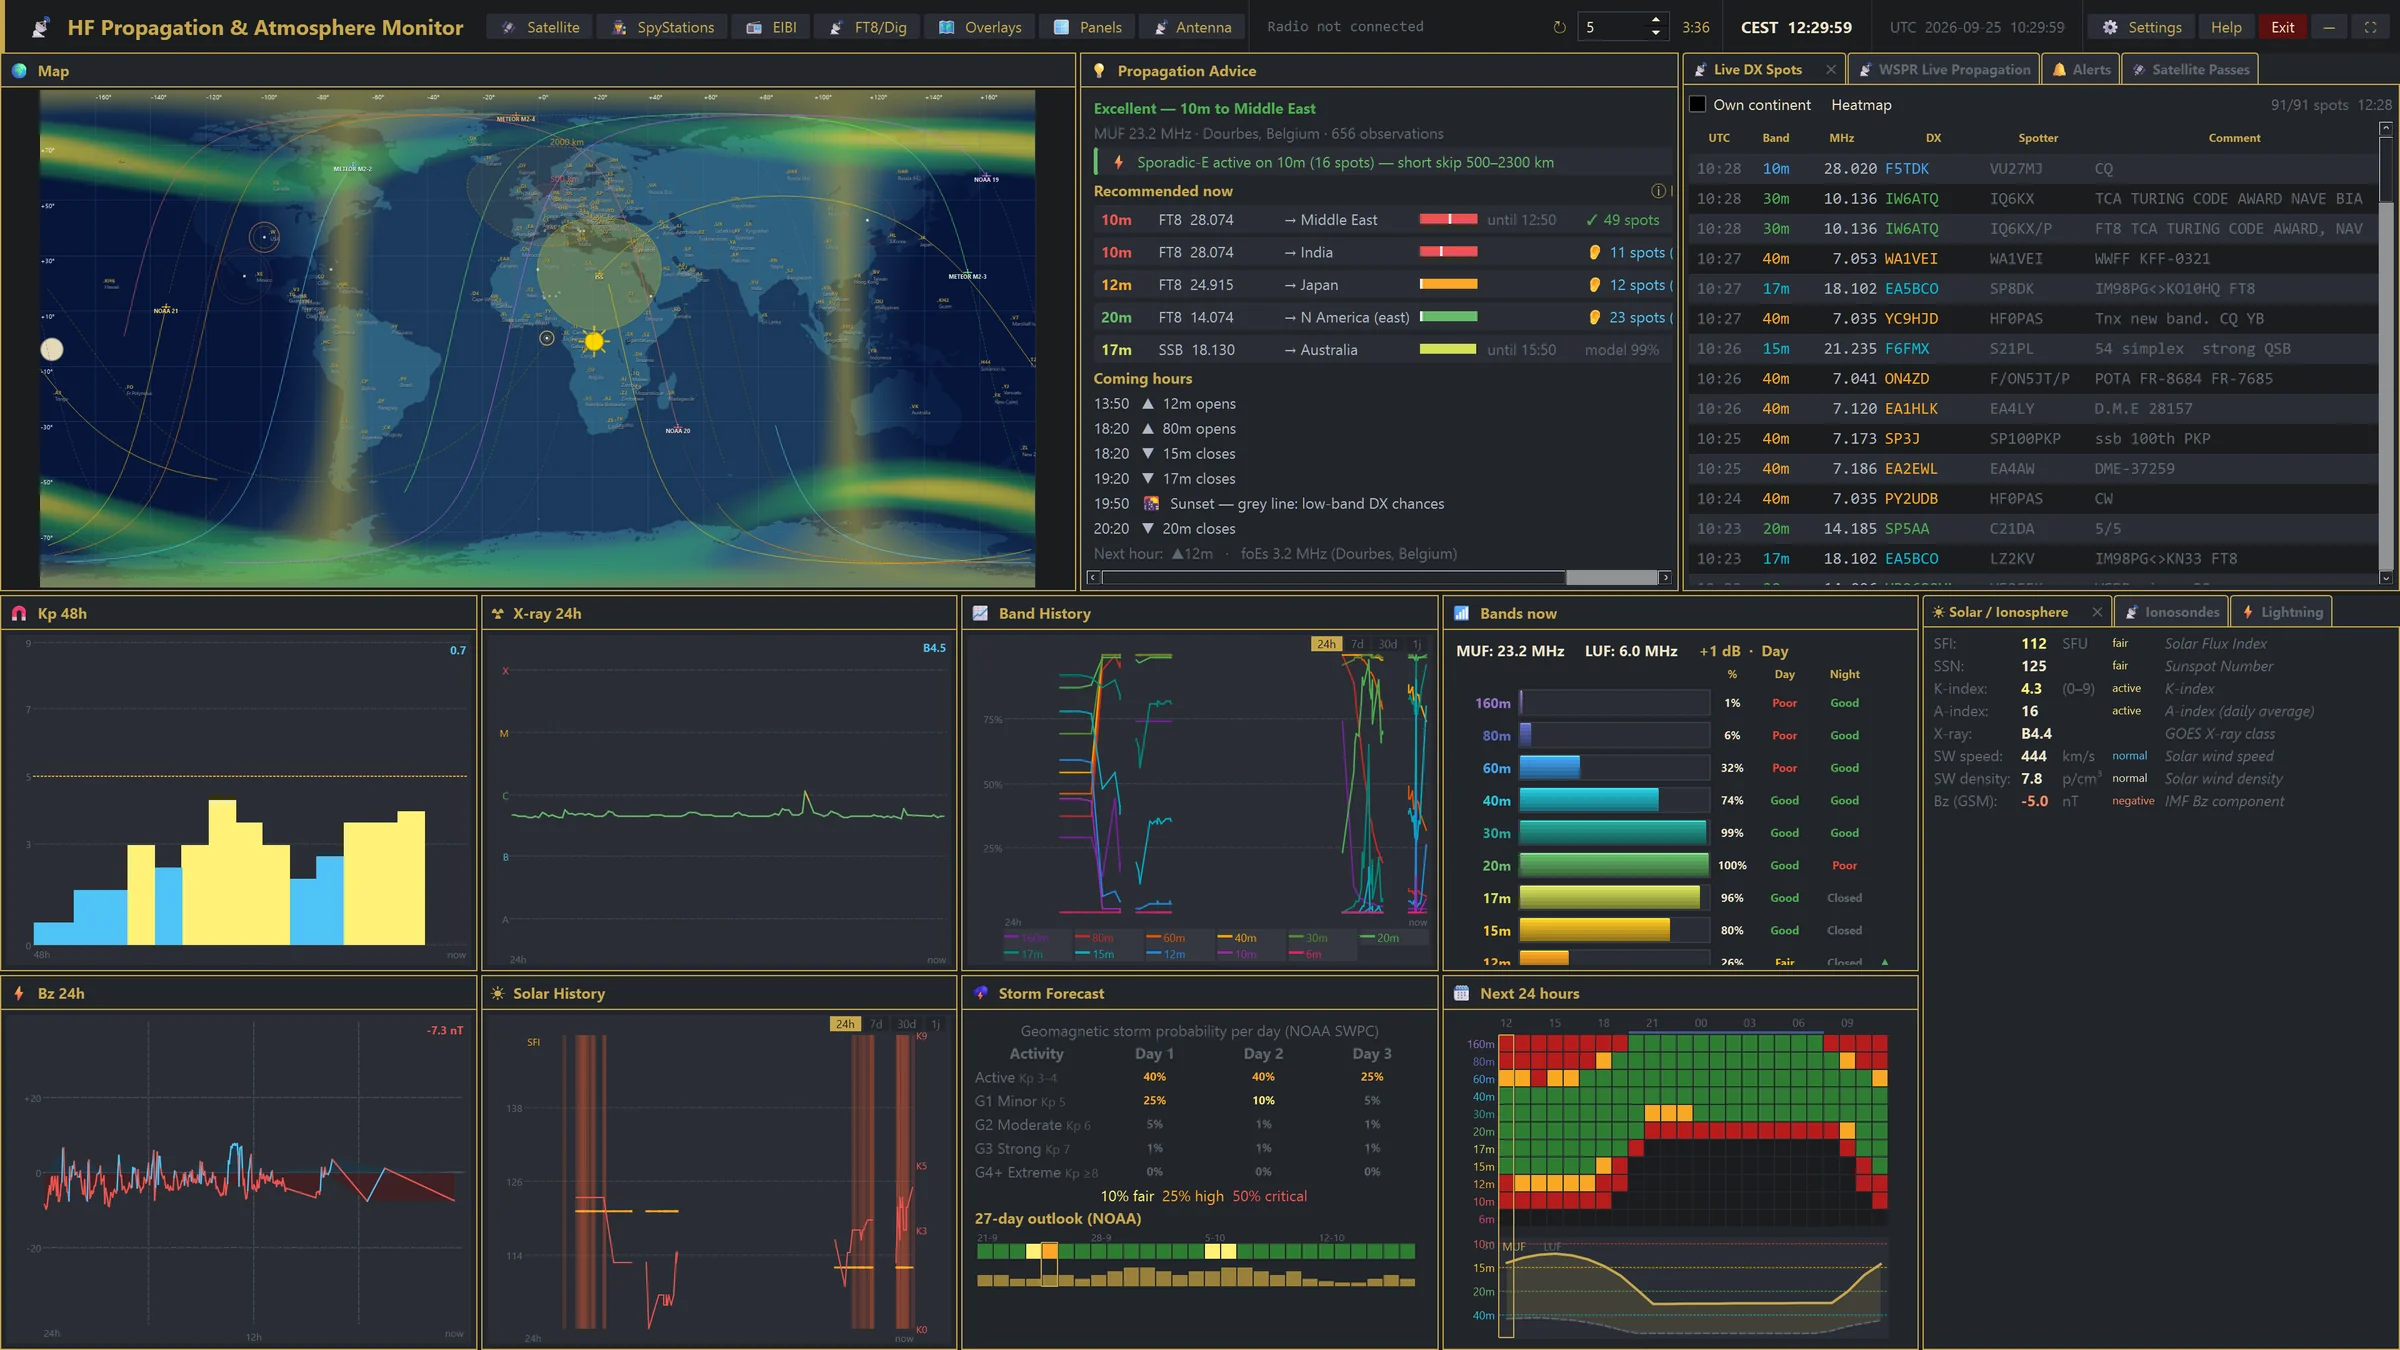Click the X-ray 24h panel icon
The height and width of the screenshot is (1350, 2400).
(x=497, y=614)
